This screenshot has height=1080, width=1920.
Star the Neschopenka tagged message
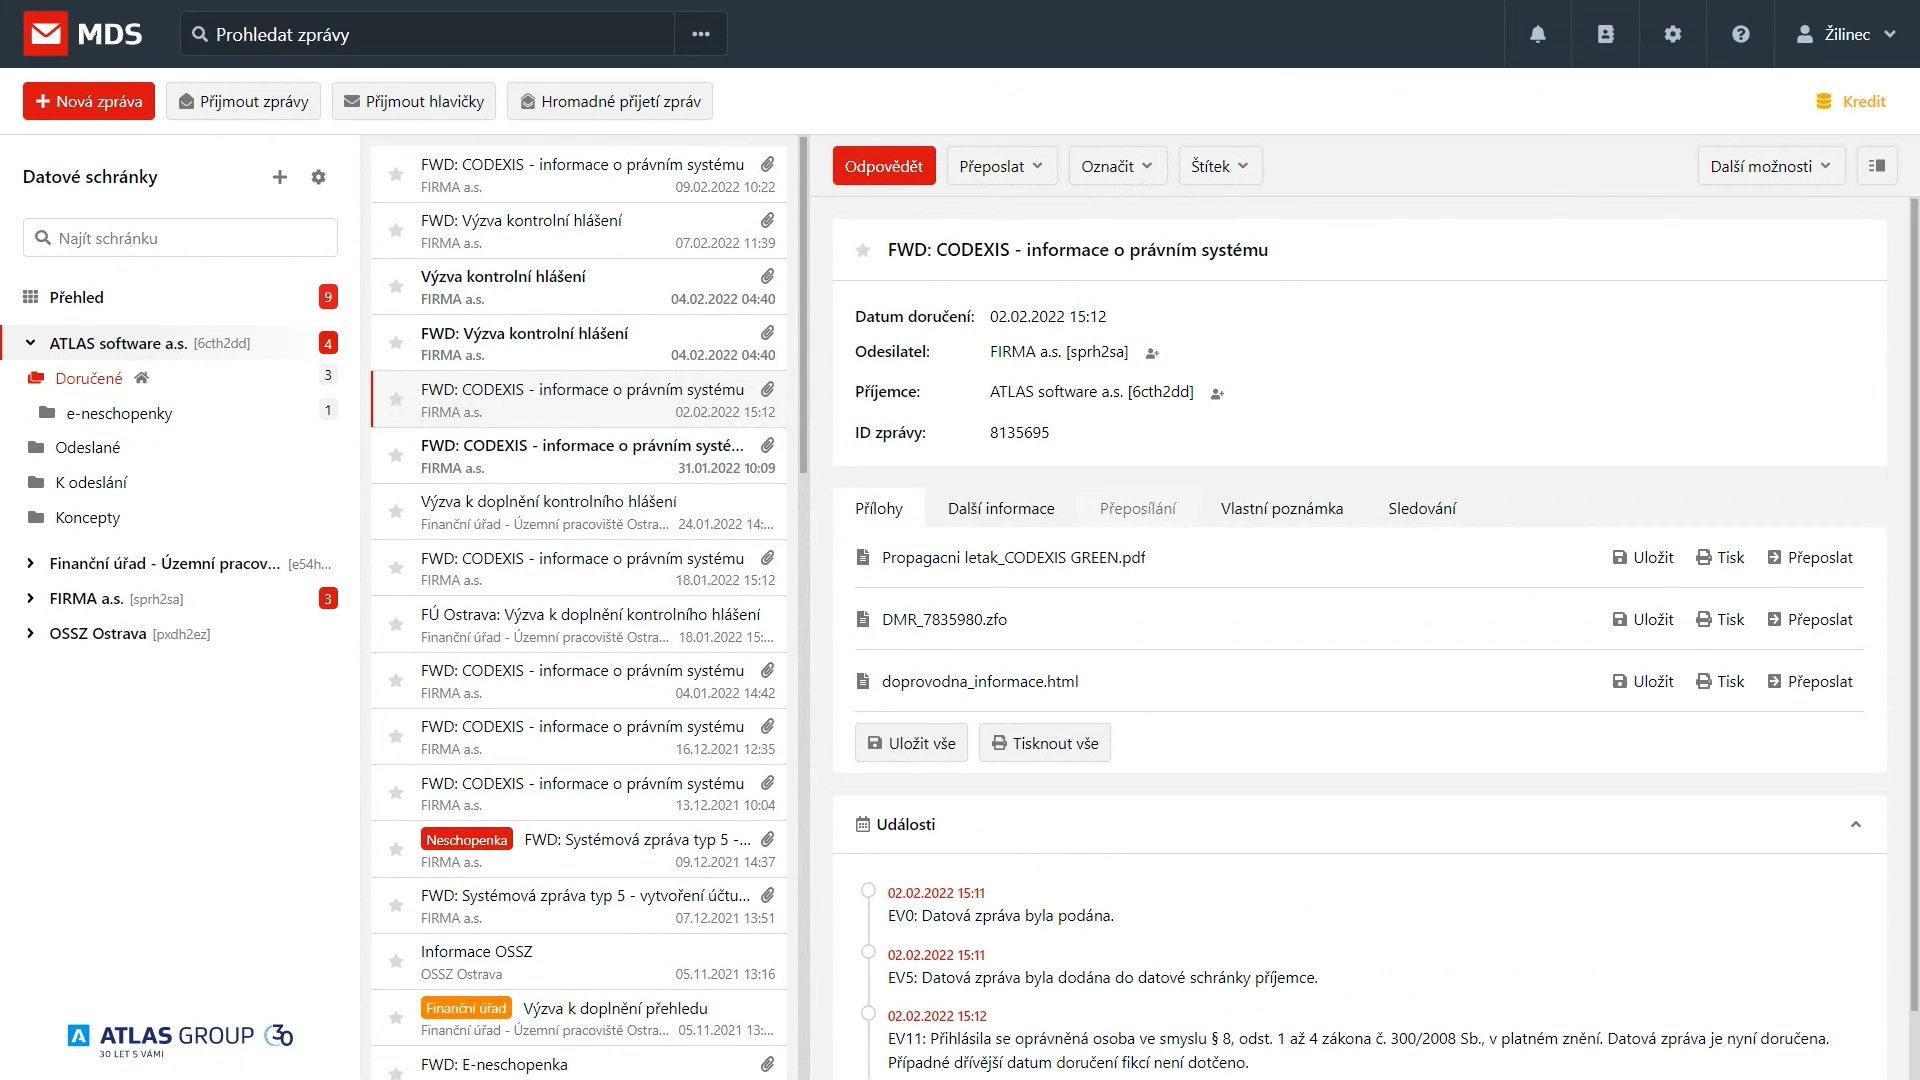(396, 849)
